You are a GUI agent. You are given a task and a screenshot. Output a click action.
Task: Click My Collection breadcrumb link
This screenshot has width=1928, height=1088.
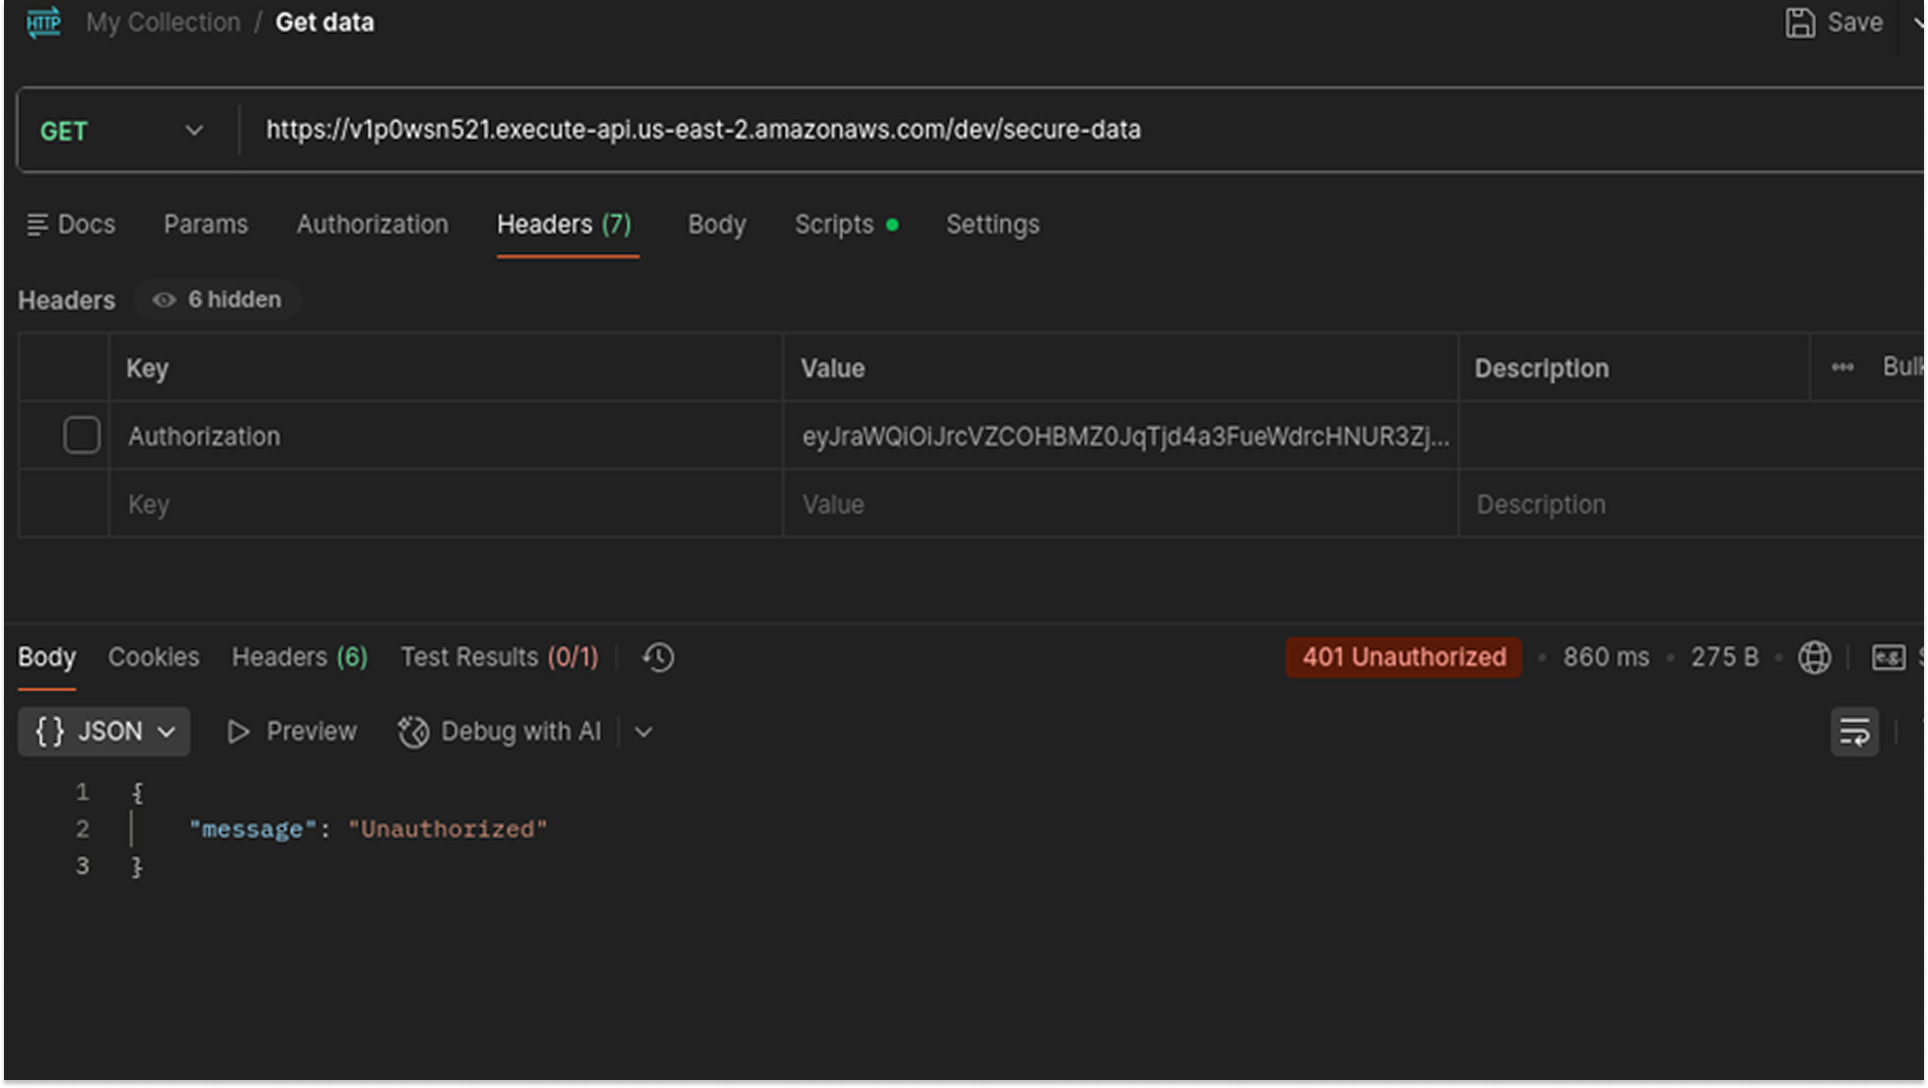click(x=163, y=22)
